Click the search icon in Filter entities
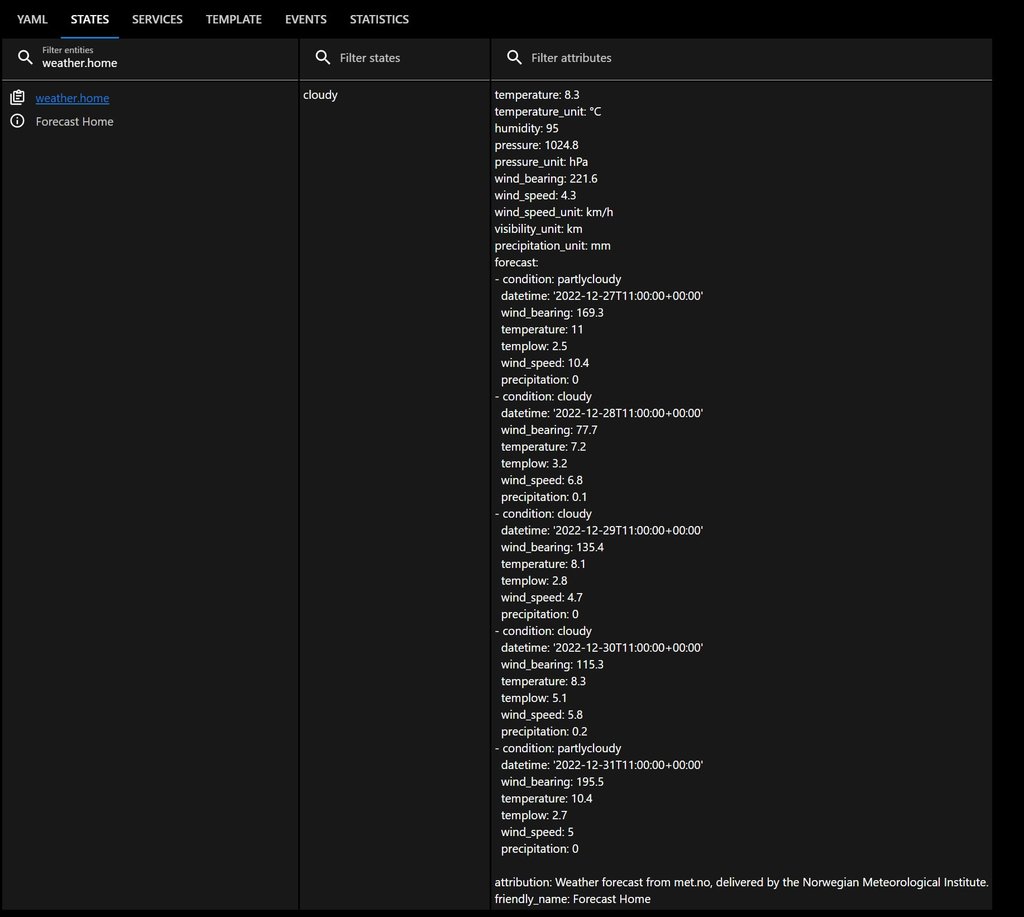The width and height of the screenshot is (1024, 917). tap(25, 57)
